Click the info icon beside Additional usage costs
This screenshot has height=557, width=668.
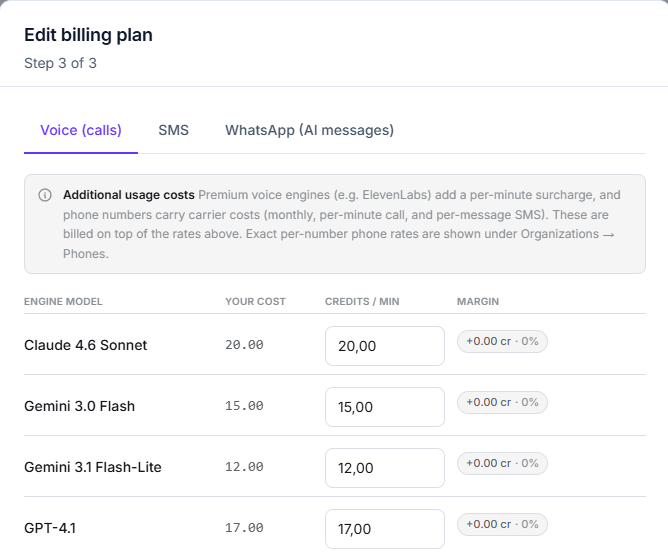(45, 195)
